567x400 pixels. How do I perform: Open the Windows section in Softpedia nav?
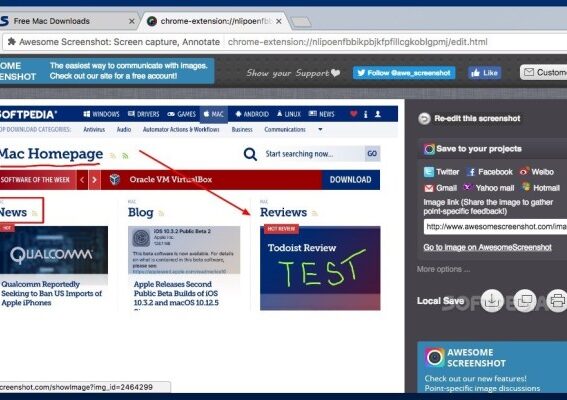tap(101, 114)
